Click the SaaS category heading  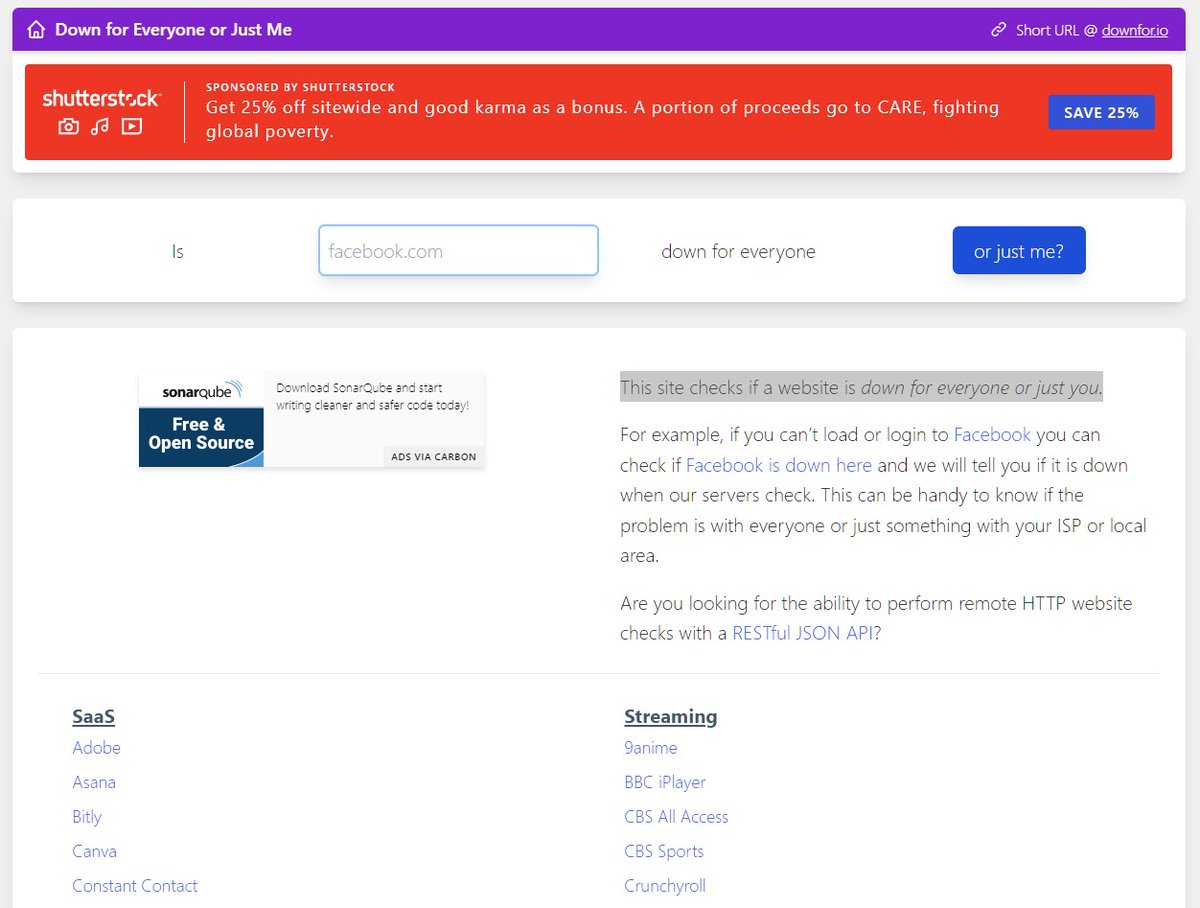(94, 716)
